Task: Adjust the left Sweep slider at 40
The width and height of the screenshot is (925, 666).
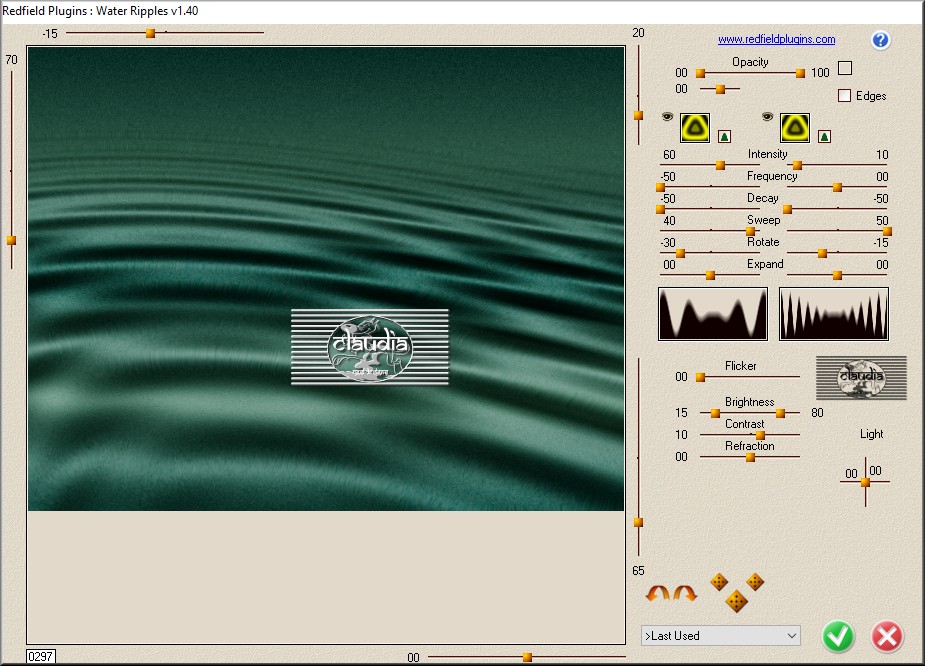Action: tap(750, 231)
